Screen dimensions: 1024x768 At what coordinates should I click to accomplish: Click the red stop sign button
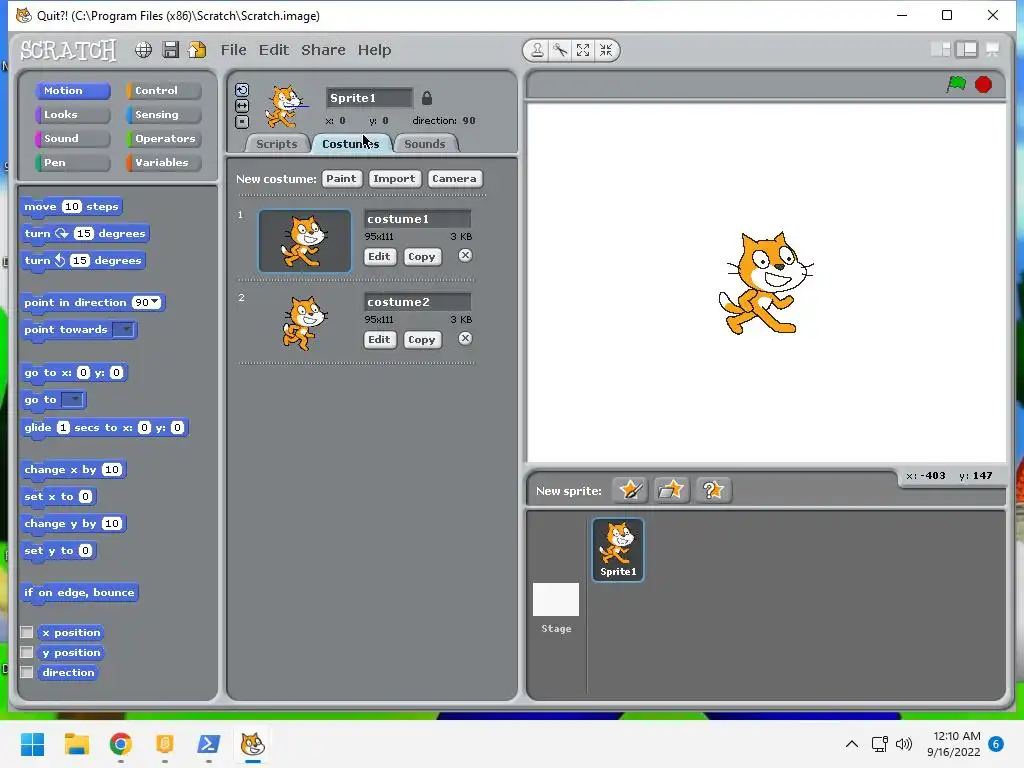tap(984, 84)
